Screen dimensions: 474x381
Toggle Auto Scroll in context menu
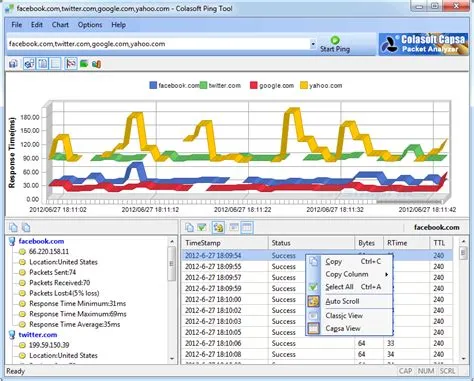pos(349,301)
